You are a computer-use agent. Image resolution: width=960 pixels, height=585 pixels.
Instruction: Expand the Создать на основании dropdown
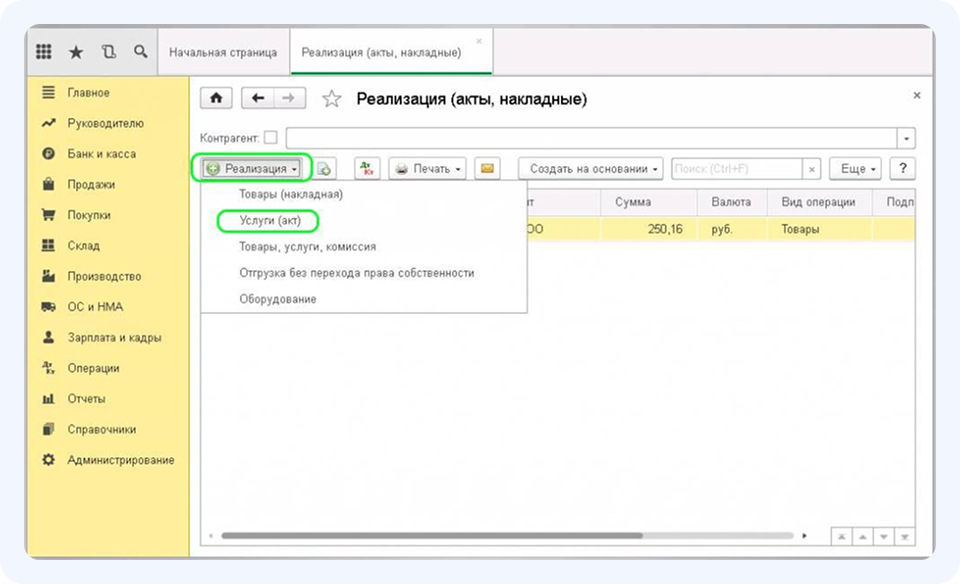590,169
